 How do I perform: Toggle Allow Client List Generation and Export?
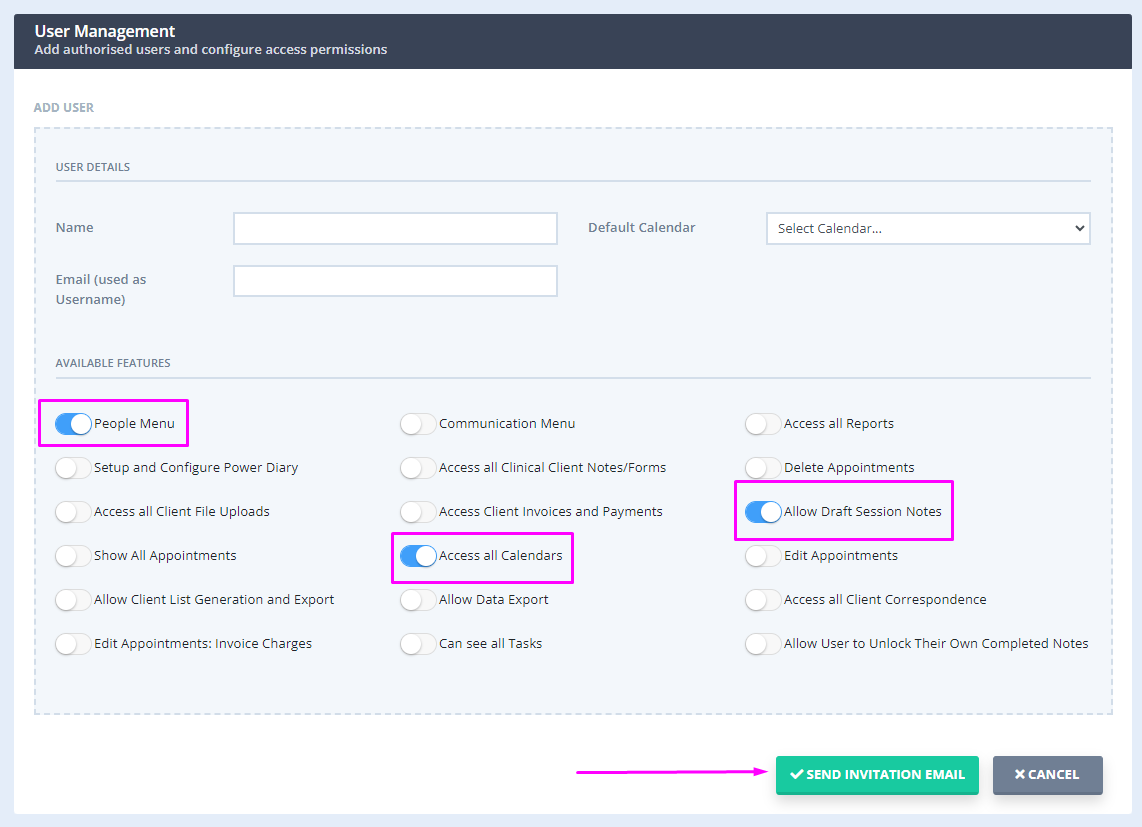72,599
